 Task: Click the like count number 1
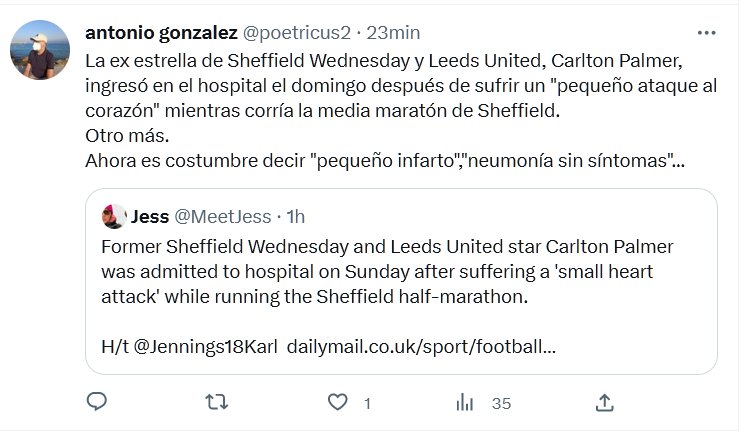click(367, 403)
